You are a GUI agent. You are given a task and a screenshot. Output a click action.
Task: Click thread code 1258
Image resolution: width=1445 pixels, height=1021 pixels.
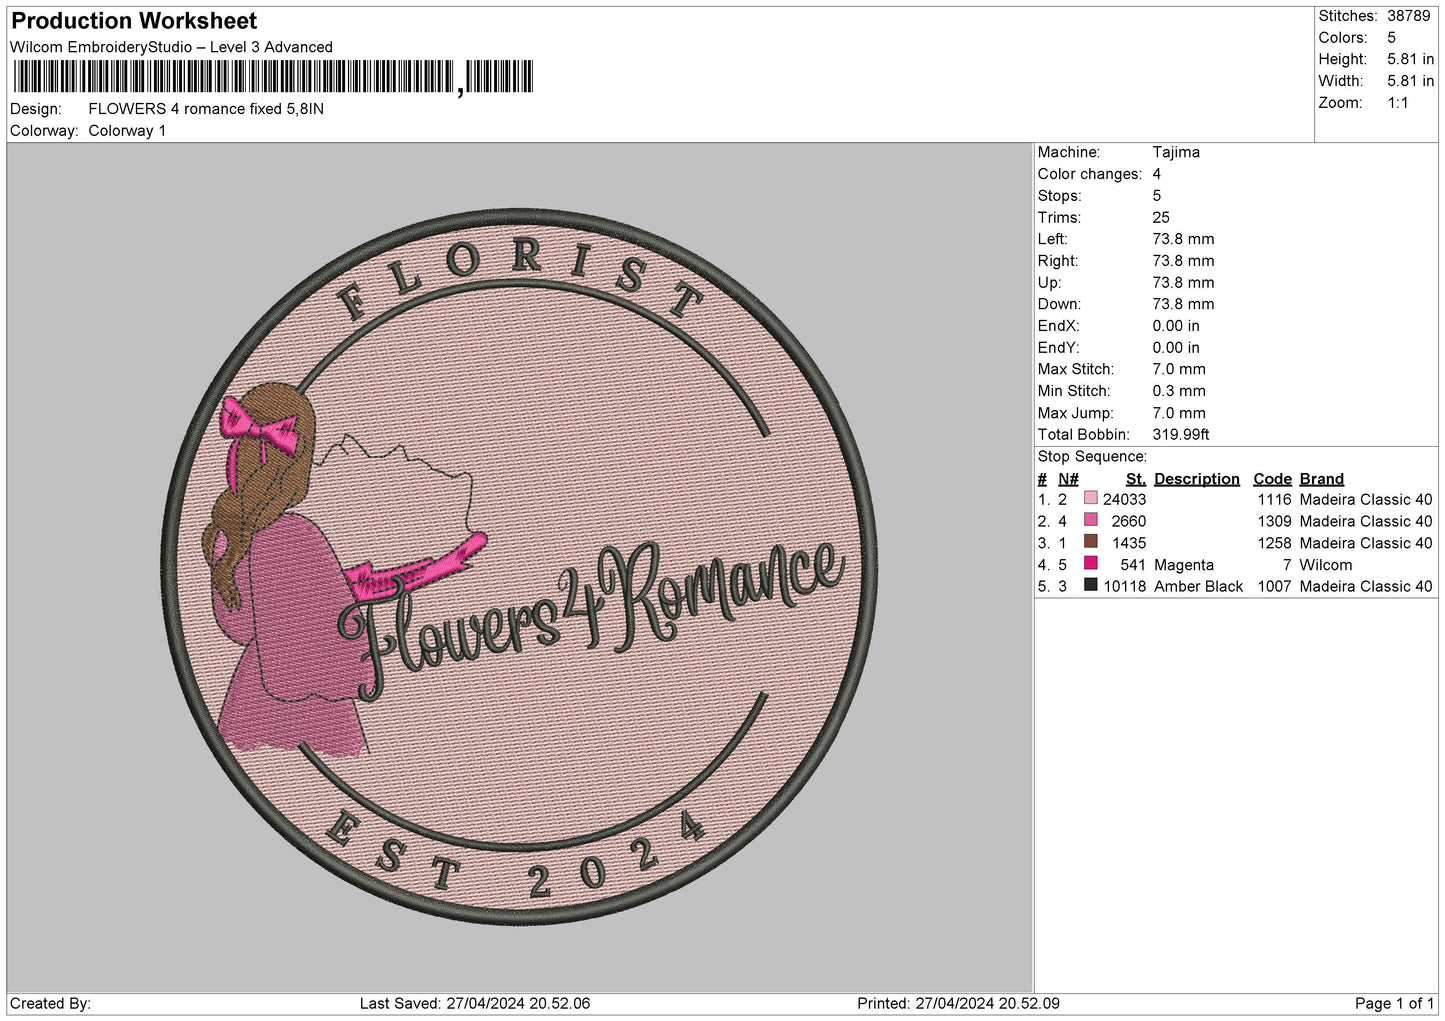click(x=1274, y=543)
